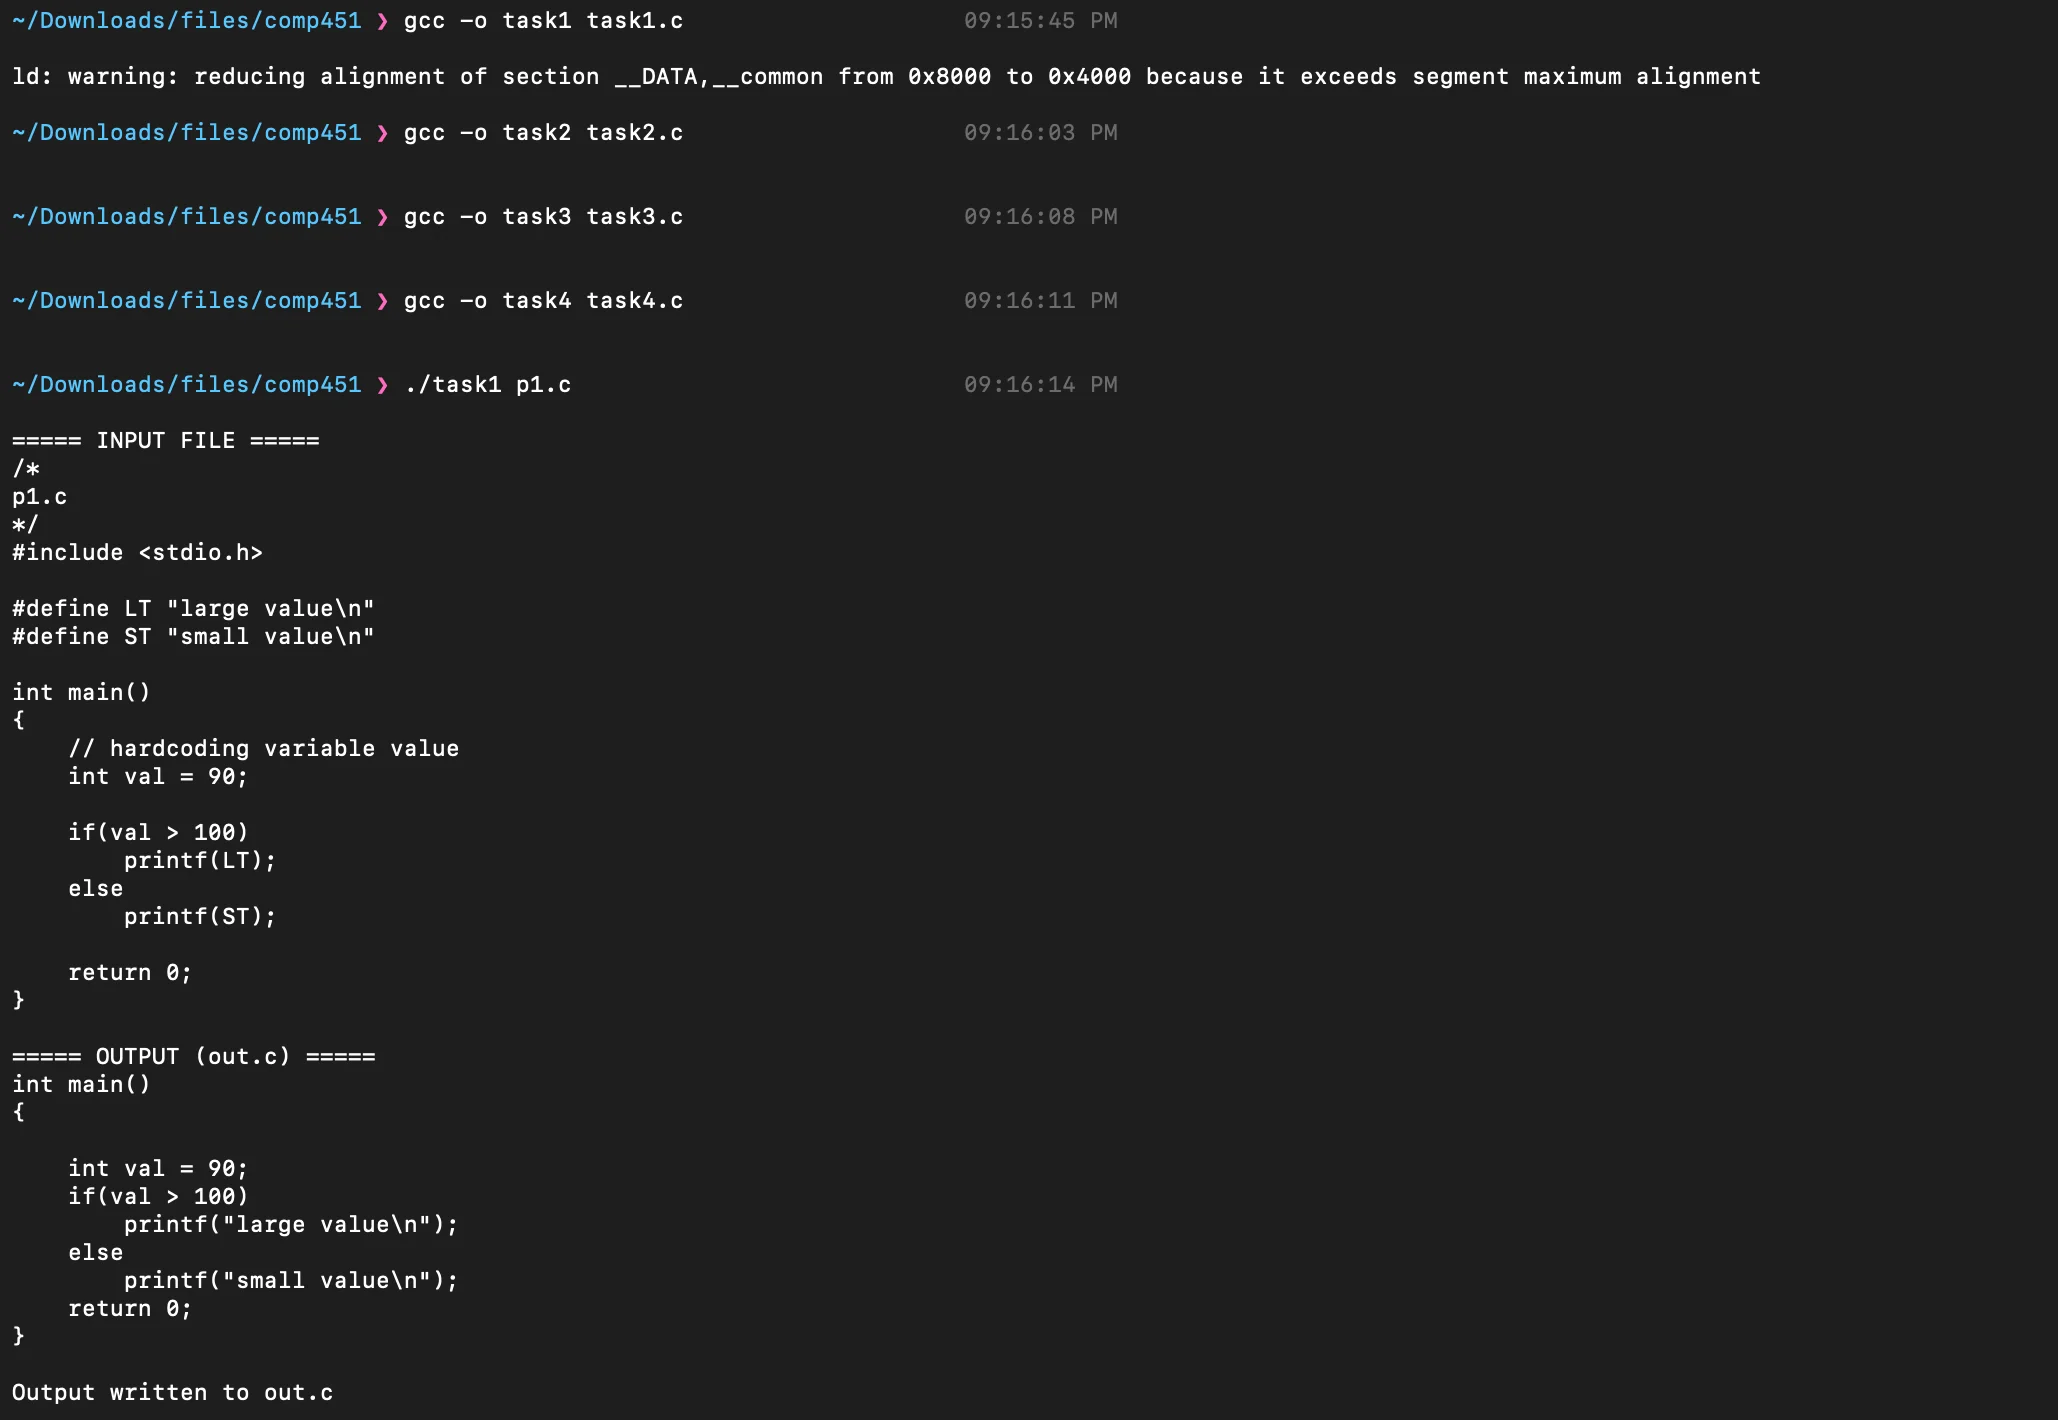
Task: Click the prompt arrow before gcc task3.c command
Action: click(x=382, y=217)
